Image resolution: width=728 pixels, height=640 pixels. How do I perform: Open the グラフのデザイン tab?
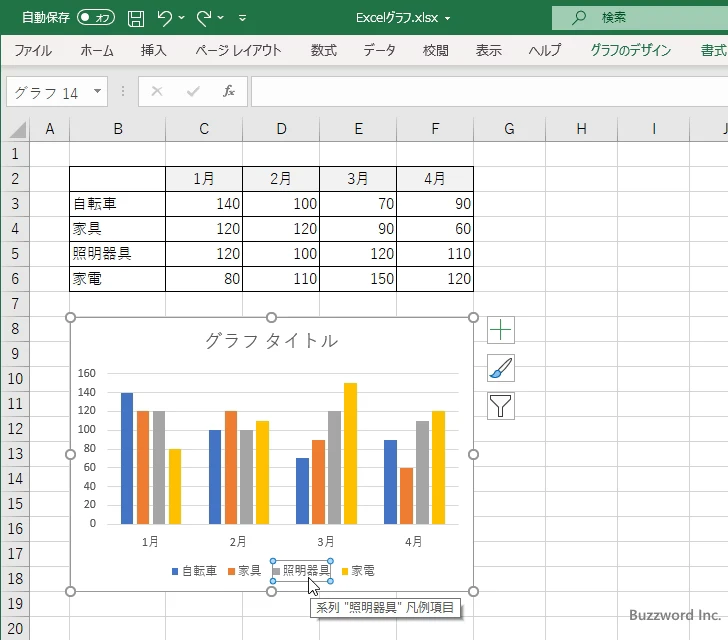point(630,50)
